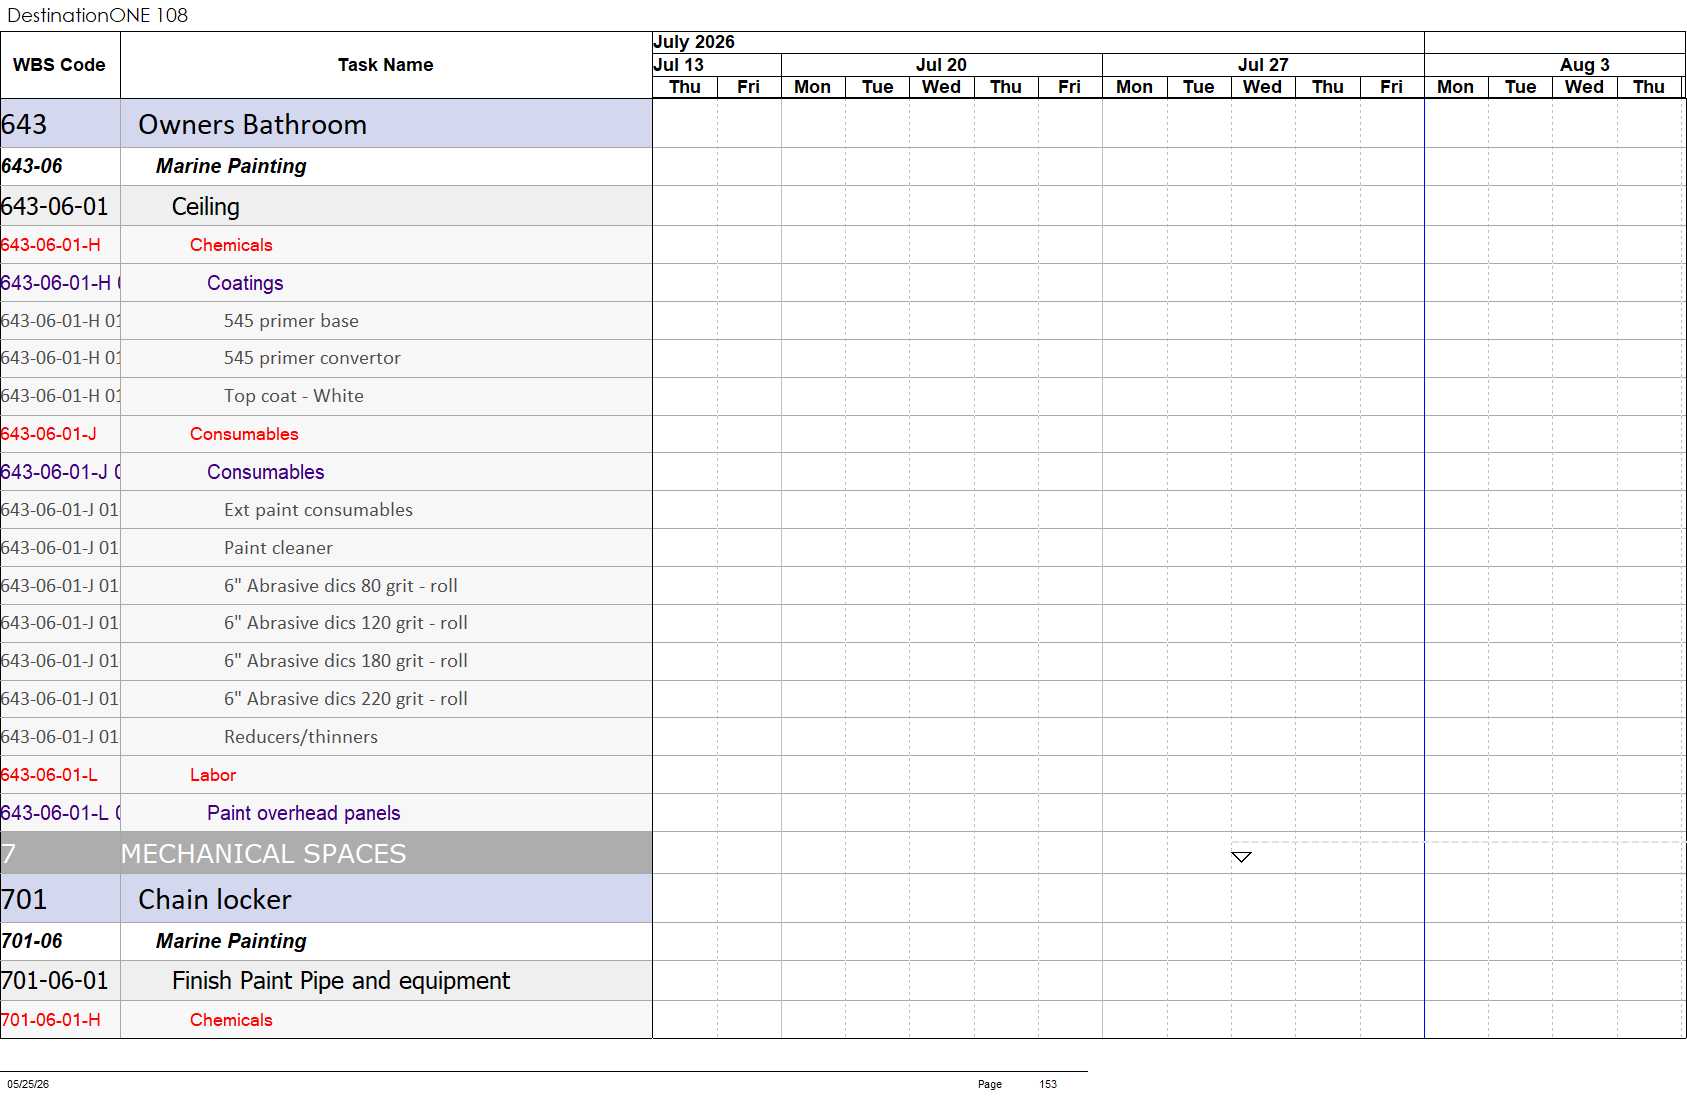The height and width of the screenshot is (1097, 1687).
Task: Select MECHANICAL SPACES section row
Action: pos(326,853)
